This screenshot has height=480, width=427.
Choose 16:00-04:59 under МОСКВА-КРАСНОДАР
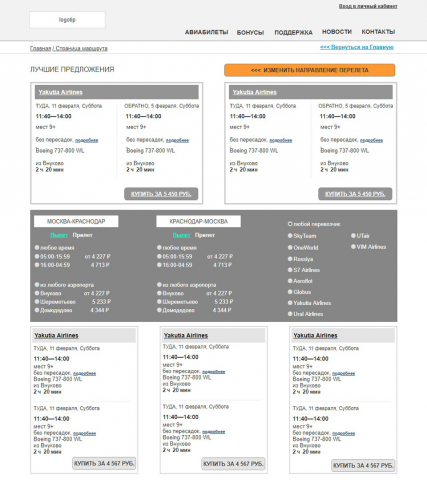tap(52, 265)
